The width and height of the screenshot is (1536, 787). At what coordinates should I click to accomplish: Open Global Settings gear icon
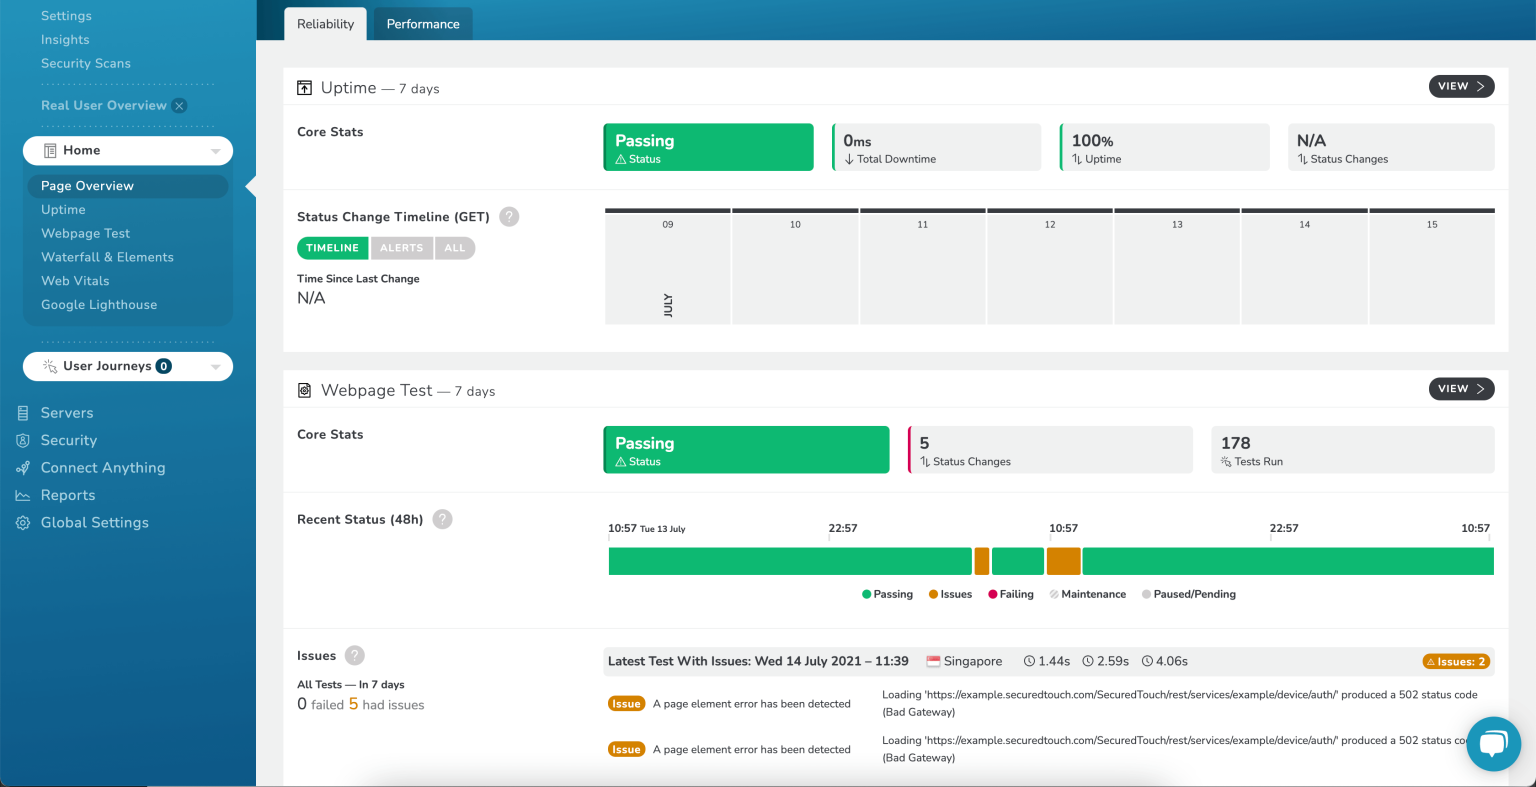[x=22, y=522]
